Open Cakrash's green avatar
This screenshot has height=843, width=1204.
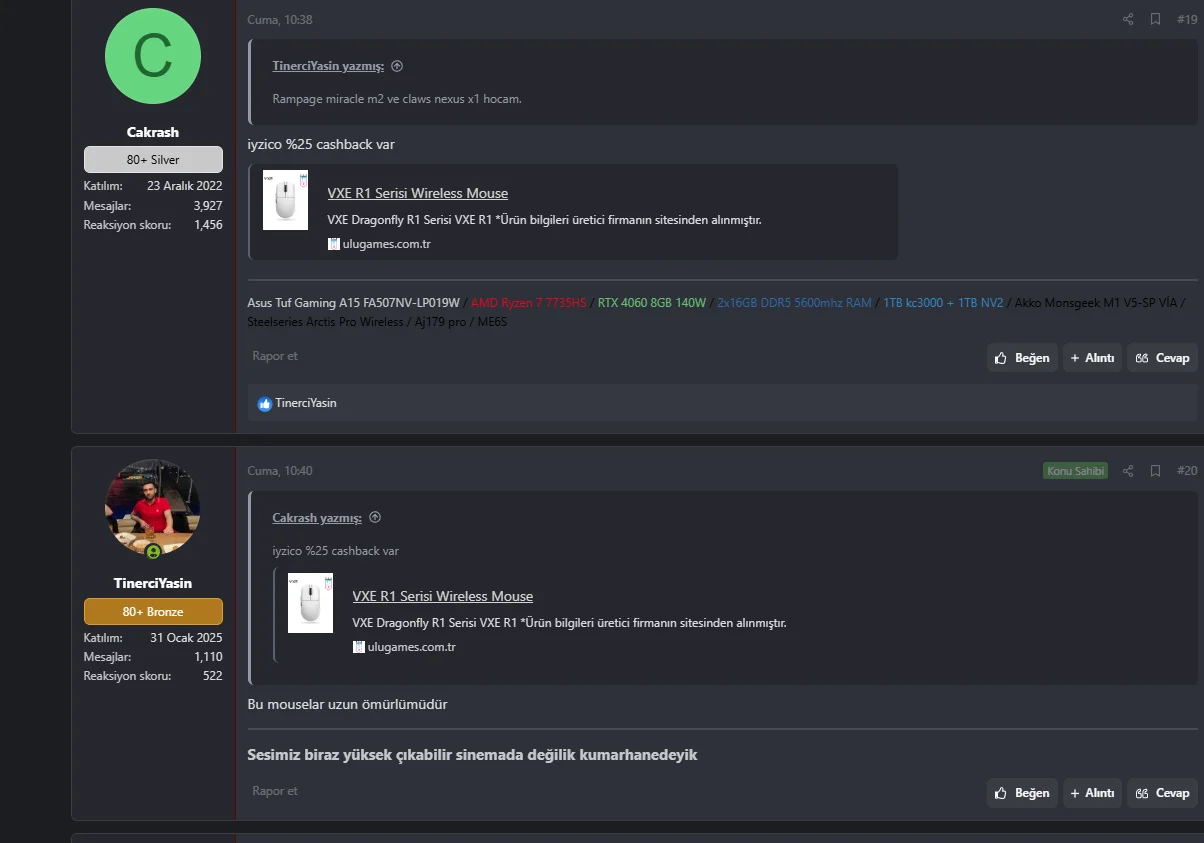[x=153, y=56]
